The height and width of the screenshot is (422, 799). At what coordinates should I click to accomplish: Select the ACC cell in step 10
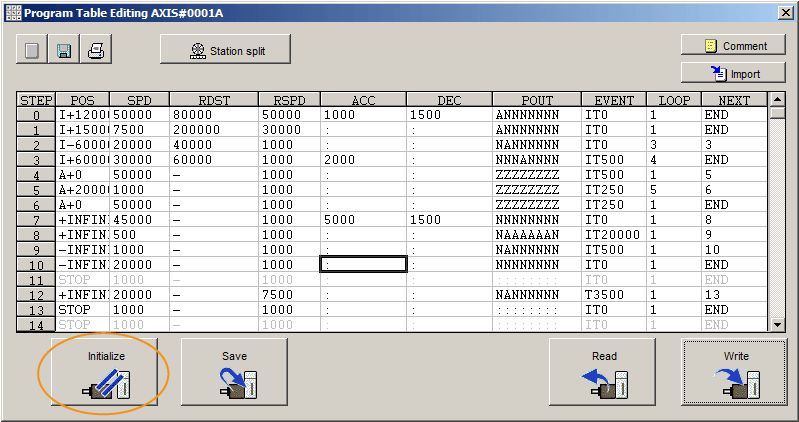coord(363,265)
